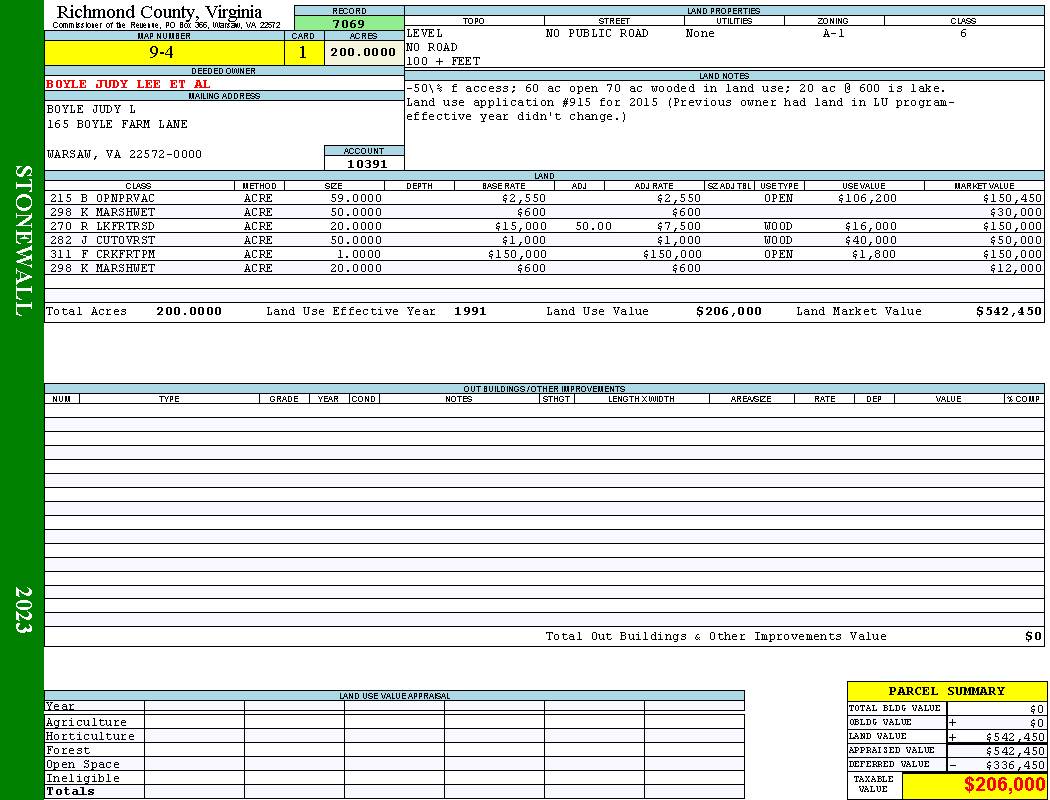The height and width of the screenshot is (800, 1050).
Task: Click the appraised value $542,450
Action: 1015,751
